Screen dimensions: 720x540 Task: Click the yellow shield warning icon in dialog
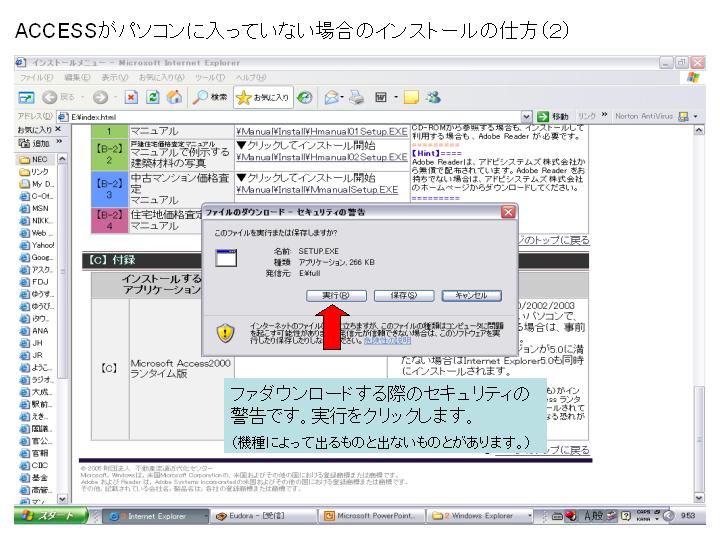click(x=225, y=332)
